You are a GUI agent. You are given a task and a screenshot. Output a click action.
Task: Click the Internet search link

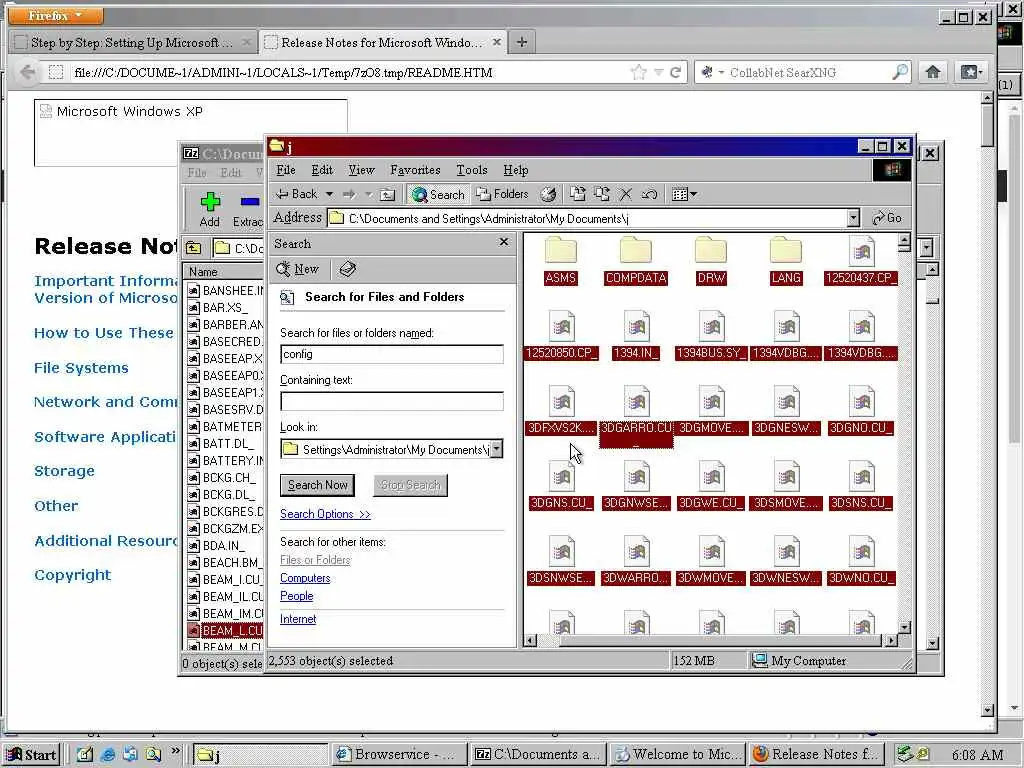298,619
